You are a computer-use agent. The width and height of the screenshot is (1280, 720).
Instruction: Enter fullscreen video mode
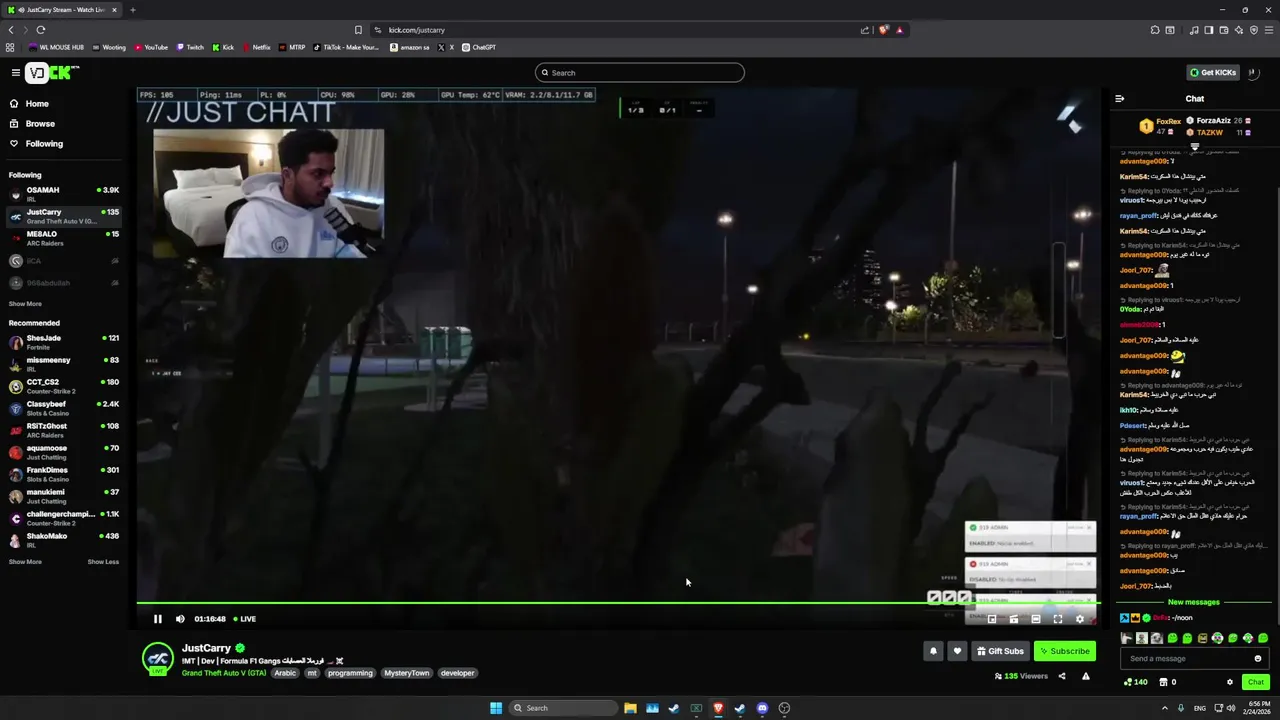tap(1057, 619)
